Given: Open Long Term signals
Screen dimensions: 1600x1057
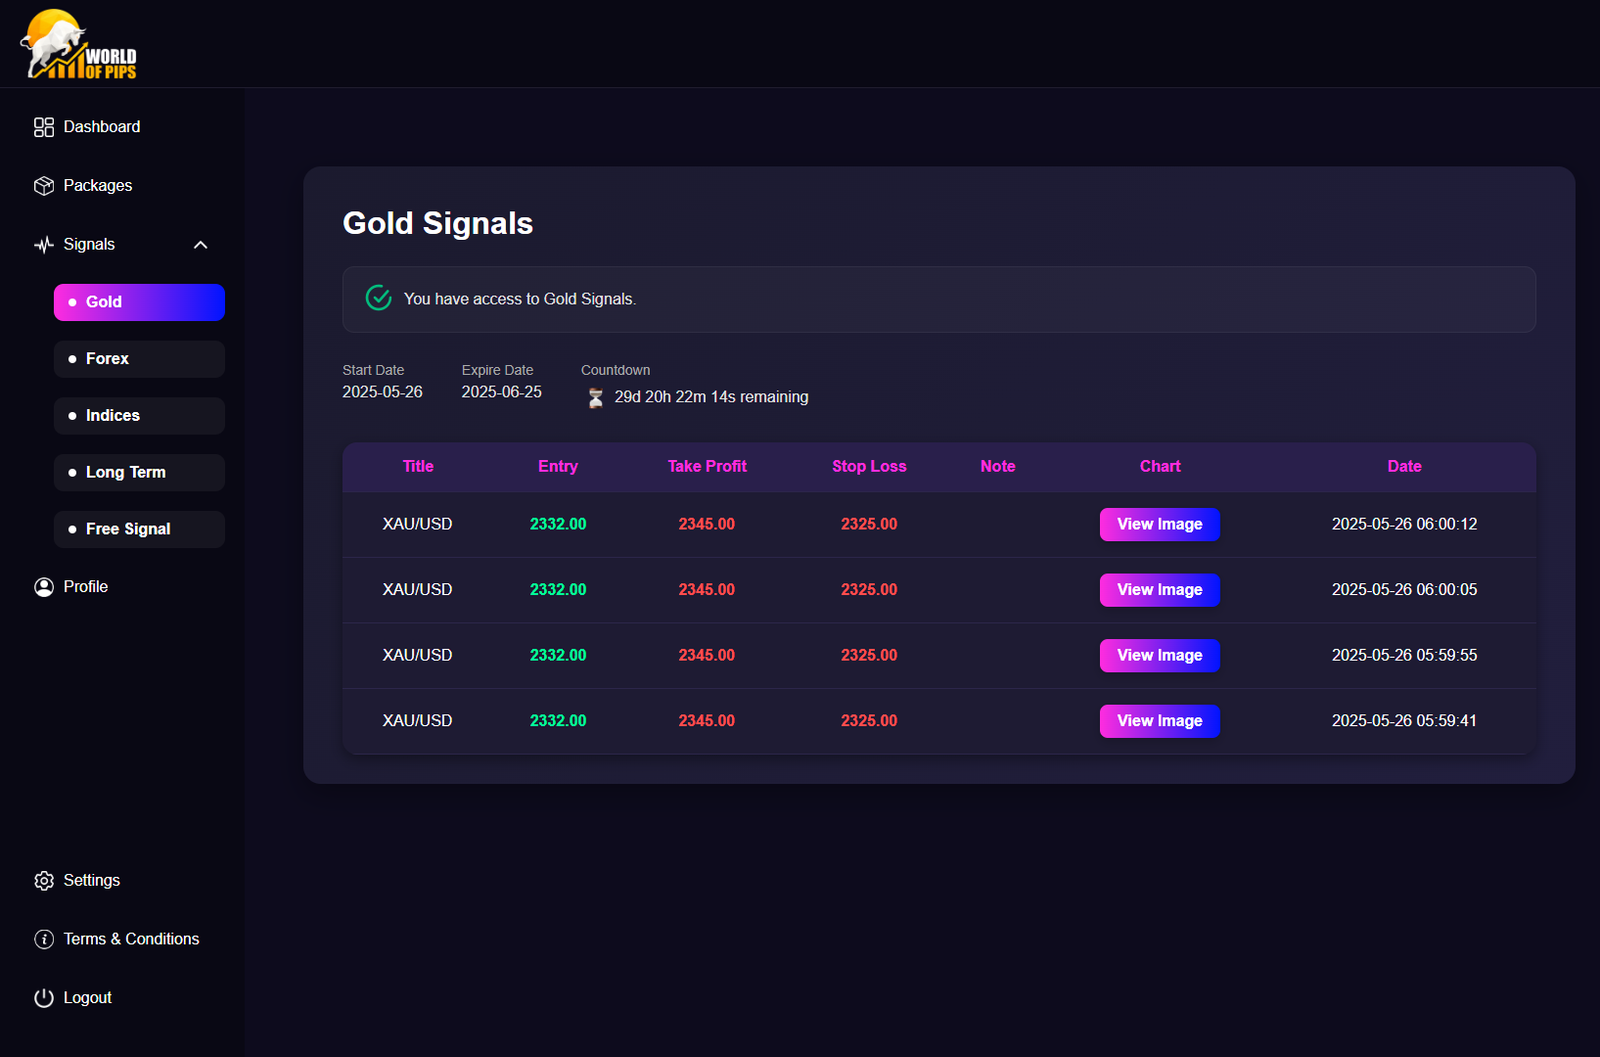Looking at the screenshot, I should [139, 473].
